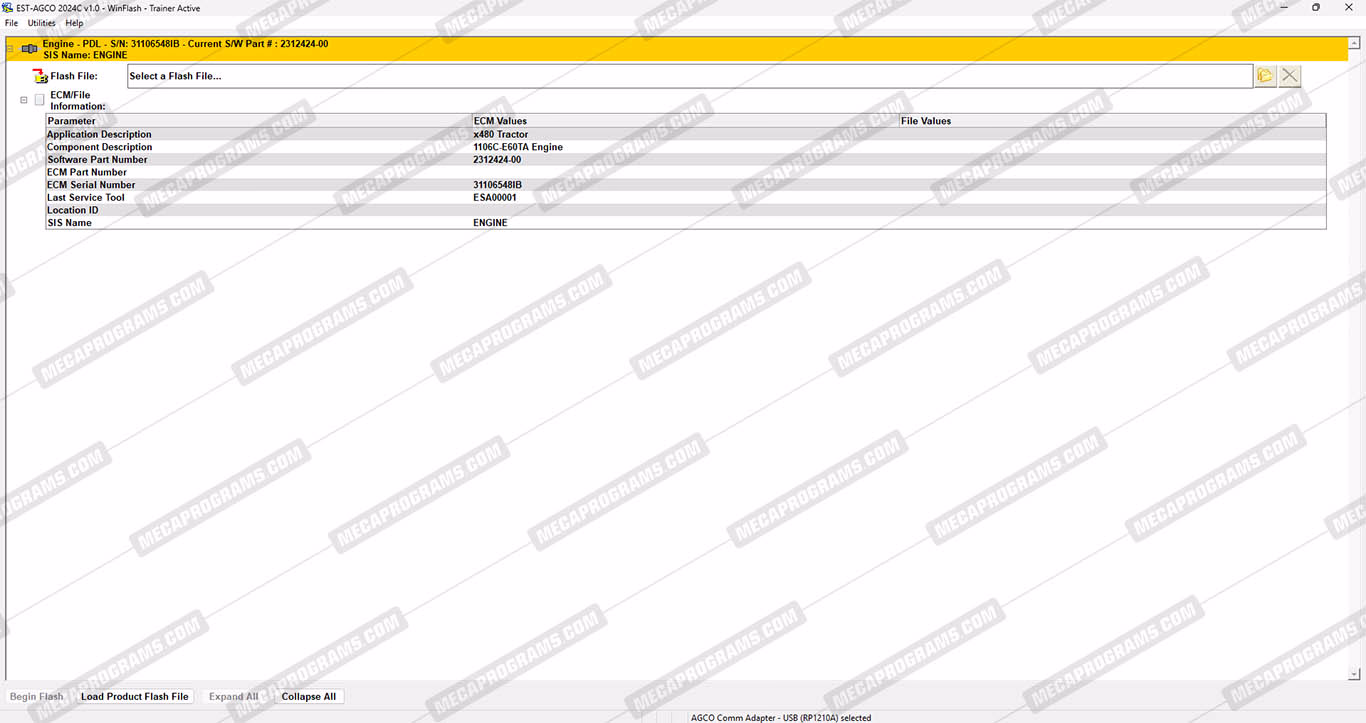
Task: Tick the ECM/File Information checkbox
Action: click(40, 100)
